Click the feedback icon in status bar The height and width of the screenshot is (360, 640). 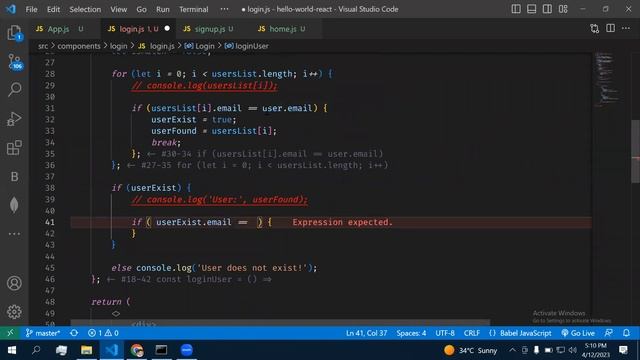coord(609,333)
